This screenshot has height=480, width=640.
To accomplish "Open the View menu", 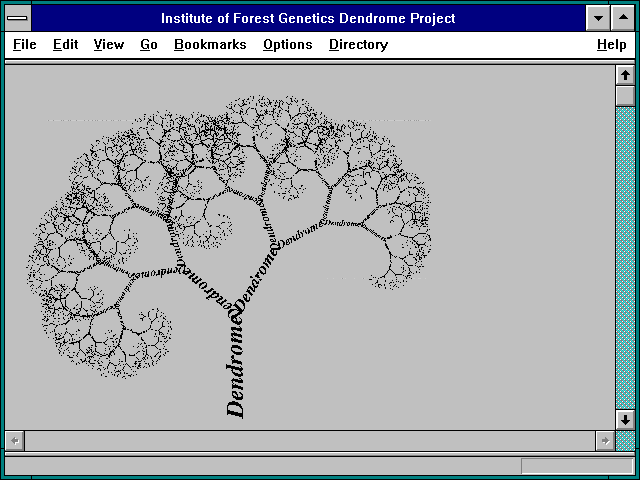I will (x=109, y=44).
